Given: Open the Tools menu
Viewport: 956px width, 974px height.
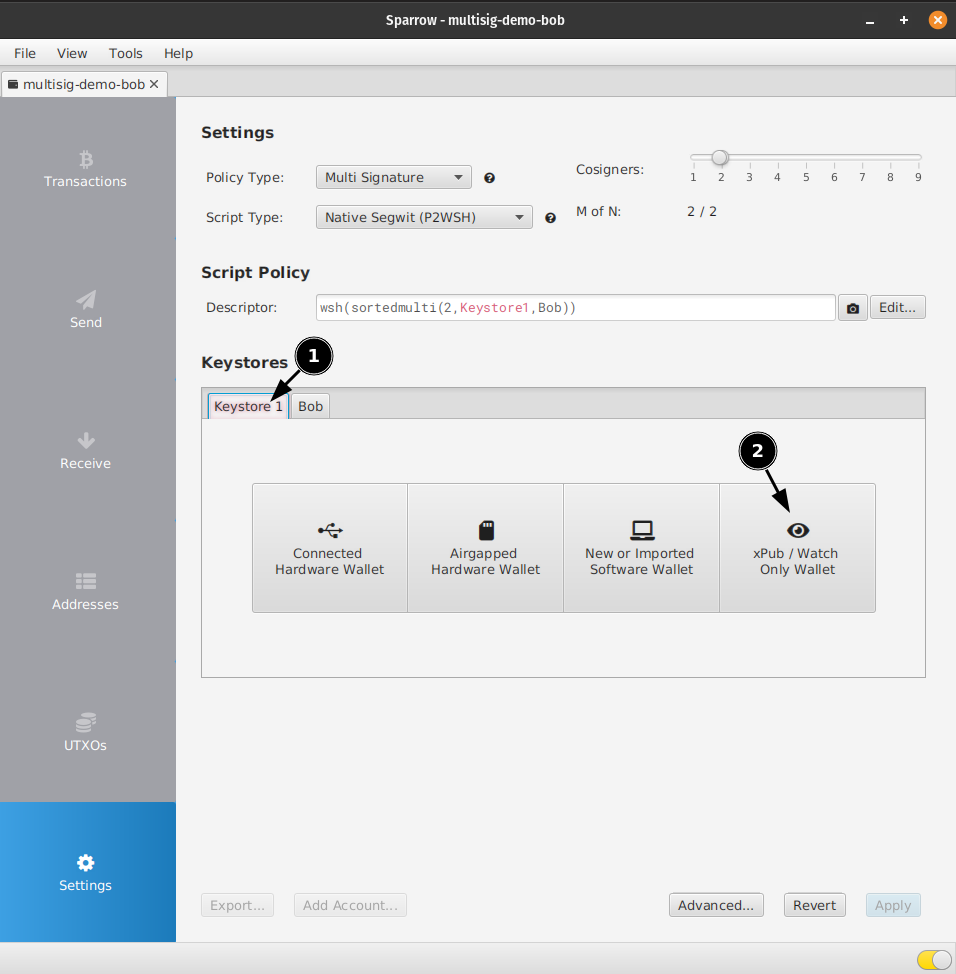Looking at the screenshot, I should [125, 53].
